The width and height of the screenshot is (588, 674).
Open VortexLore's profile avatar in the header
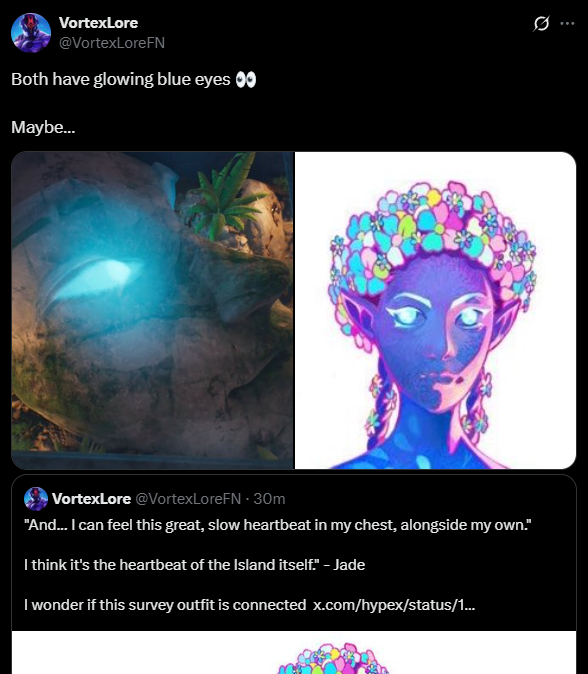pos(31,33)
